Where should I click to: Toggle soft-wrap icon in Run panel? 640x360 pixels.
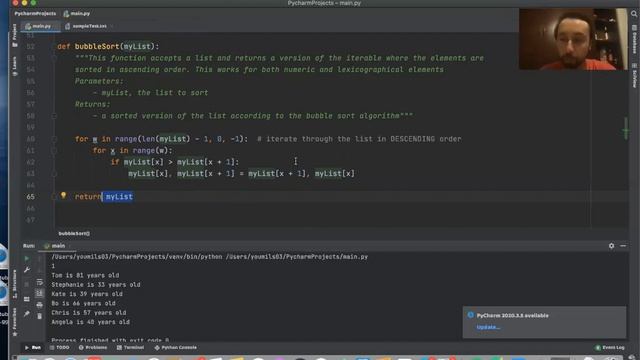pyautogui.click(x=40, y=282)
